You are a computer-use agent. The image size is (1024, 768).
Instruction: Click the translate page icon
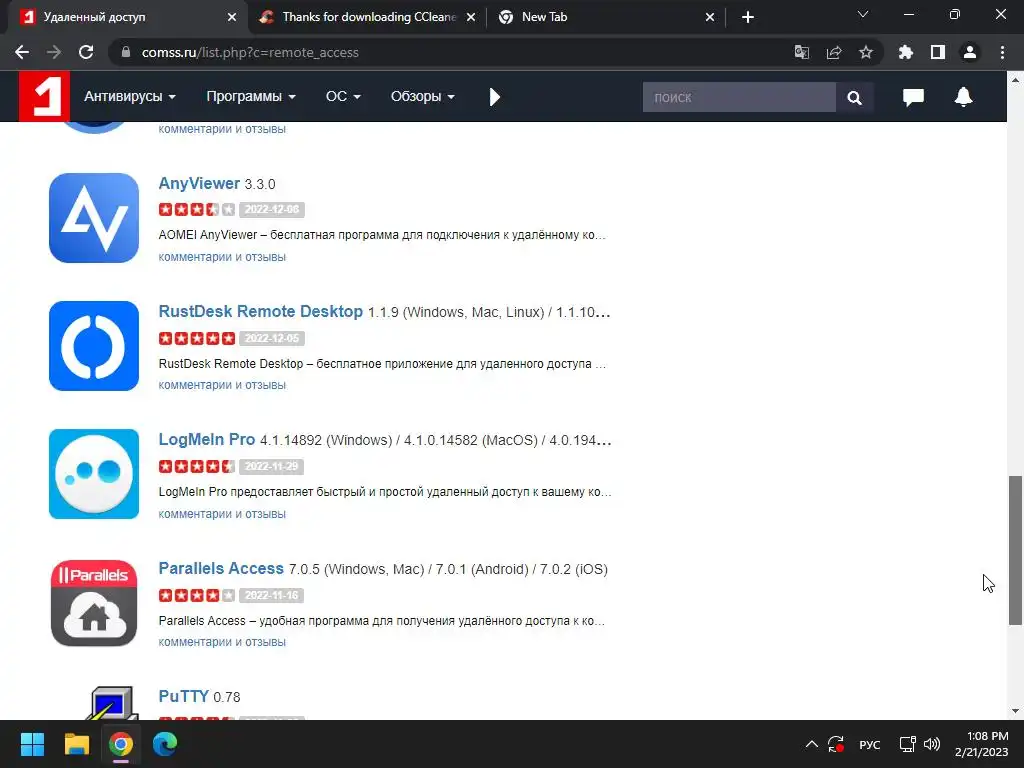[802, 52]
